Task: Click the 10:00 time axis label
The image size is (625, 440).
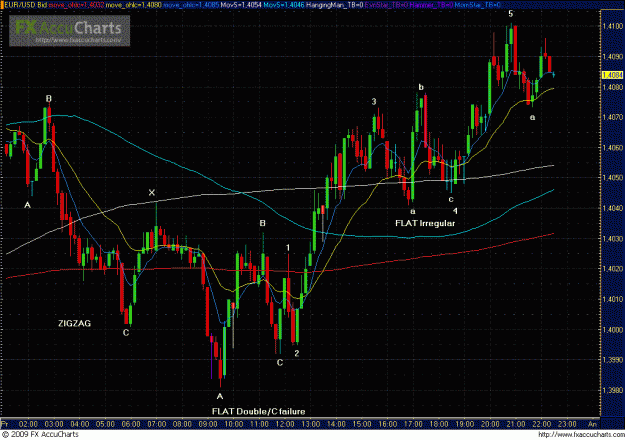Action: (x=234, y=424)
